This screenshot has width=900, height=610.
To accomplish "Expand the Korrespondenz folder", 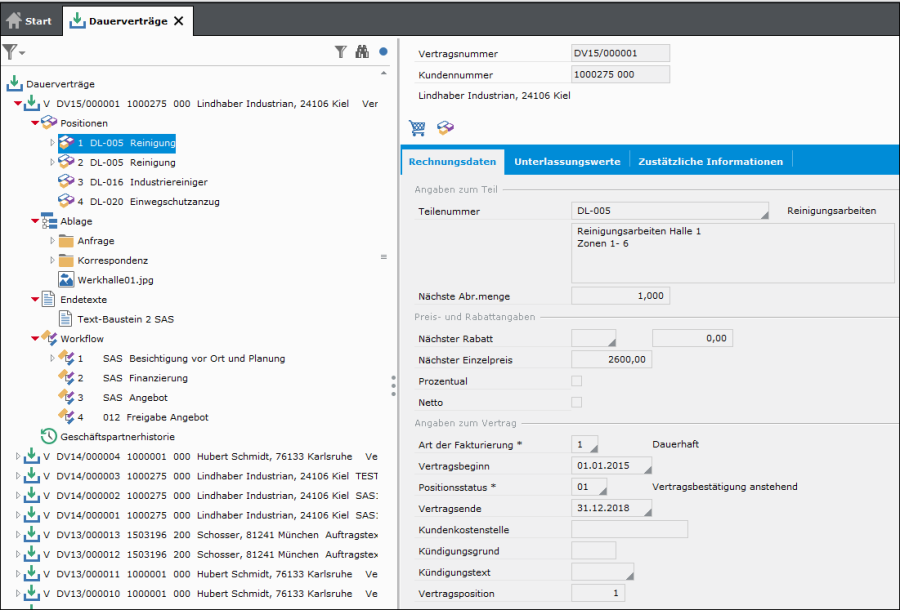I will coord(52,260).
